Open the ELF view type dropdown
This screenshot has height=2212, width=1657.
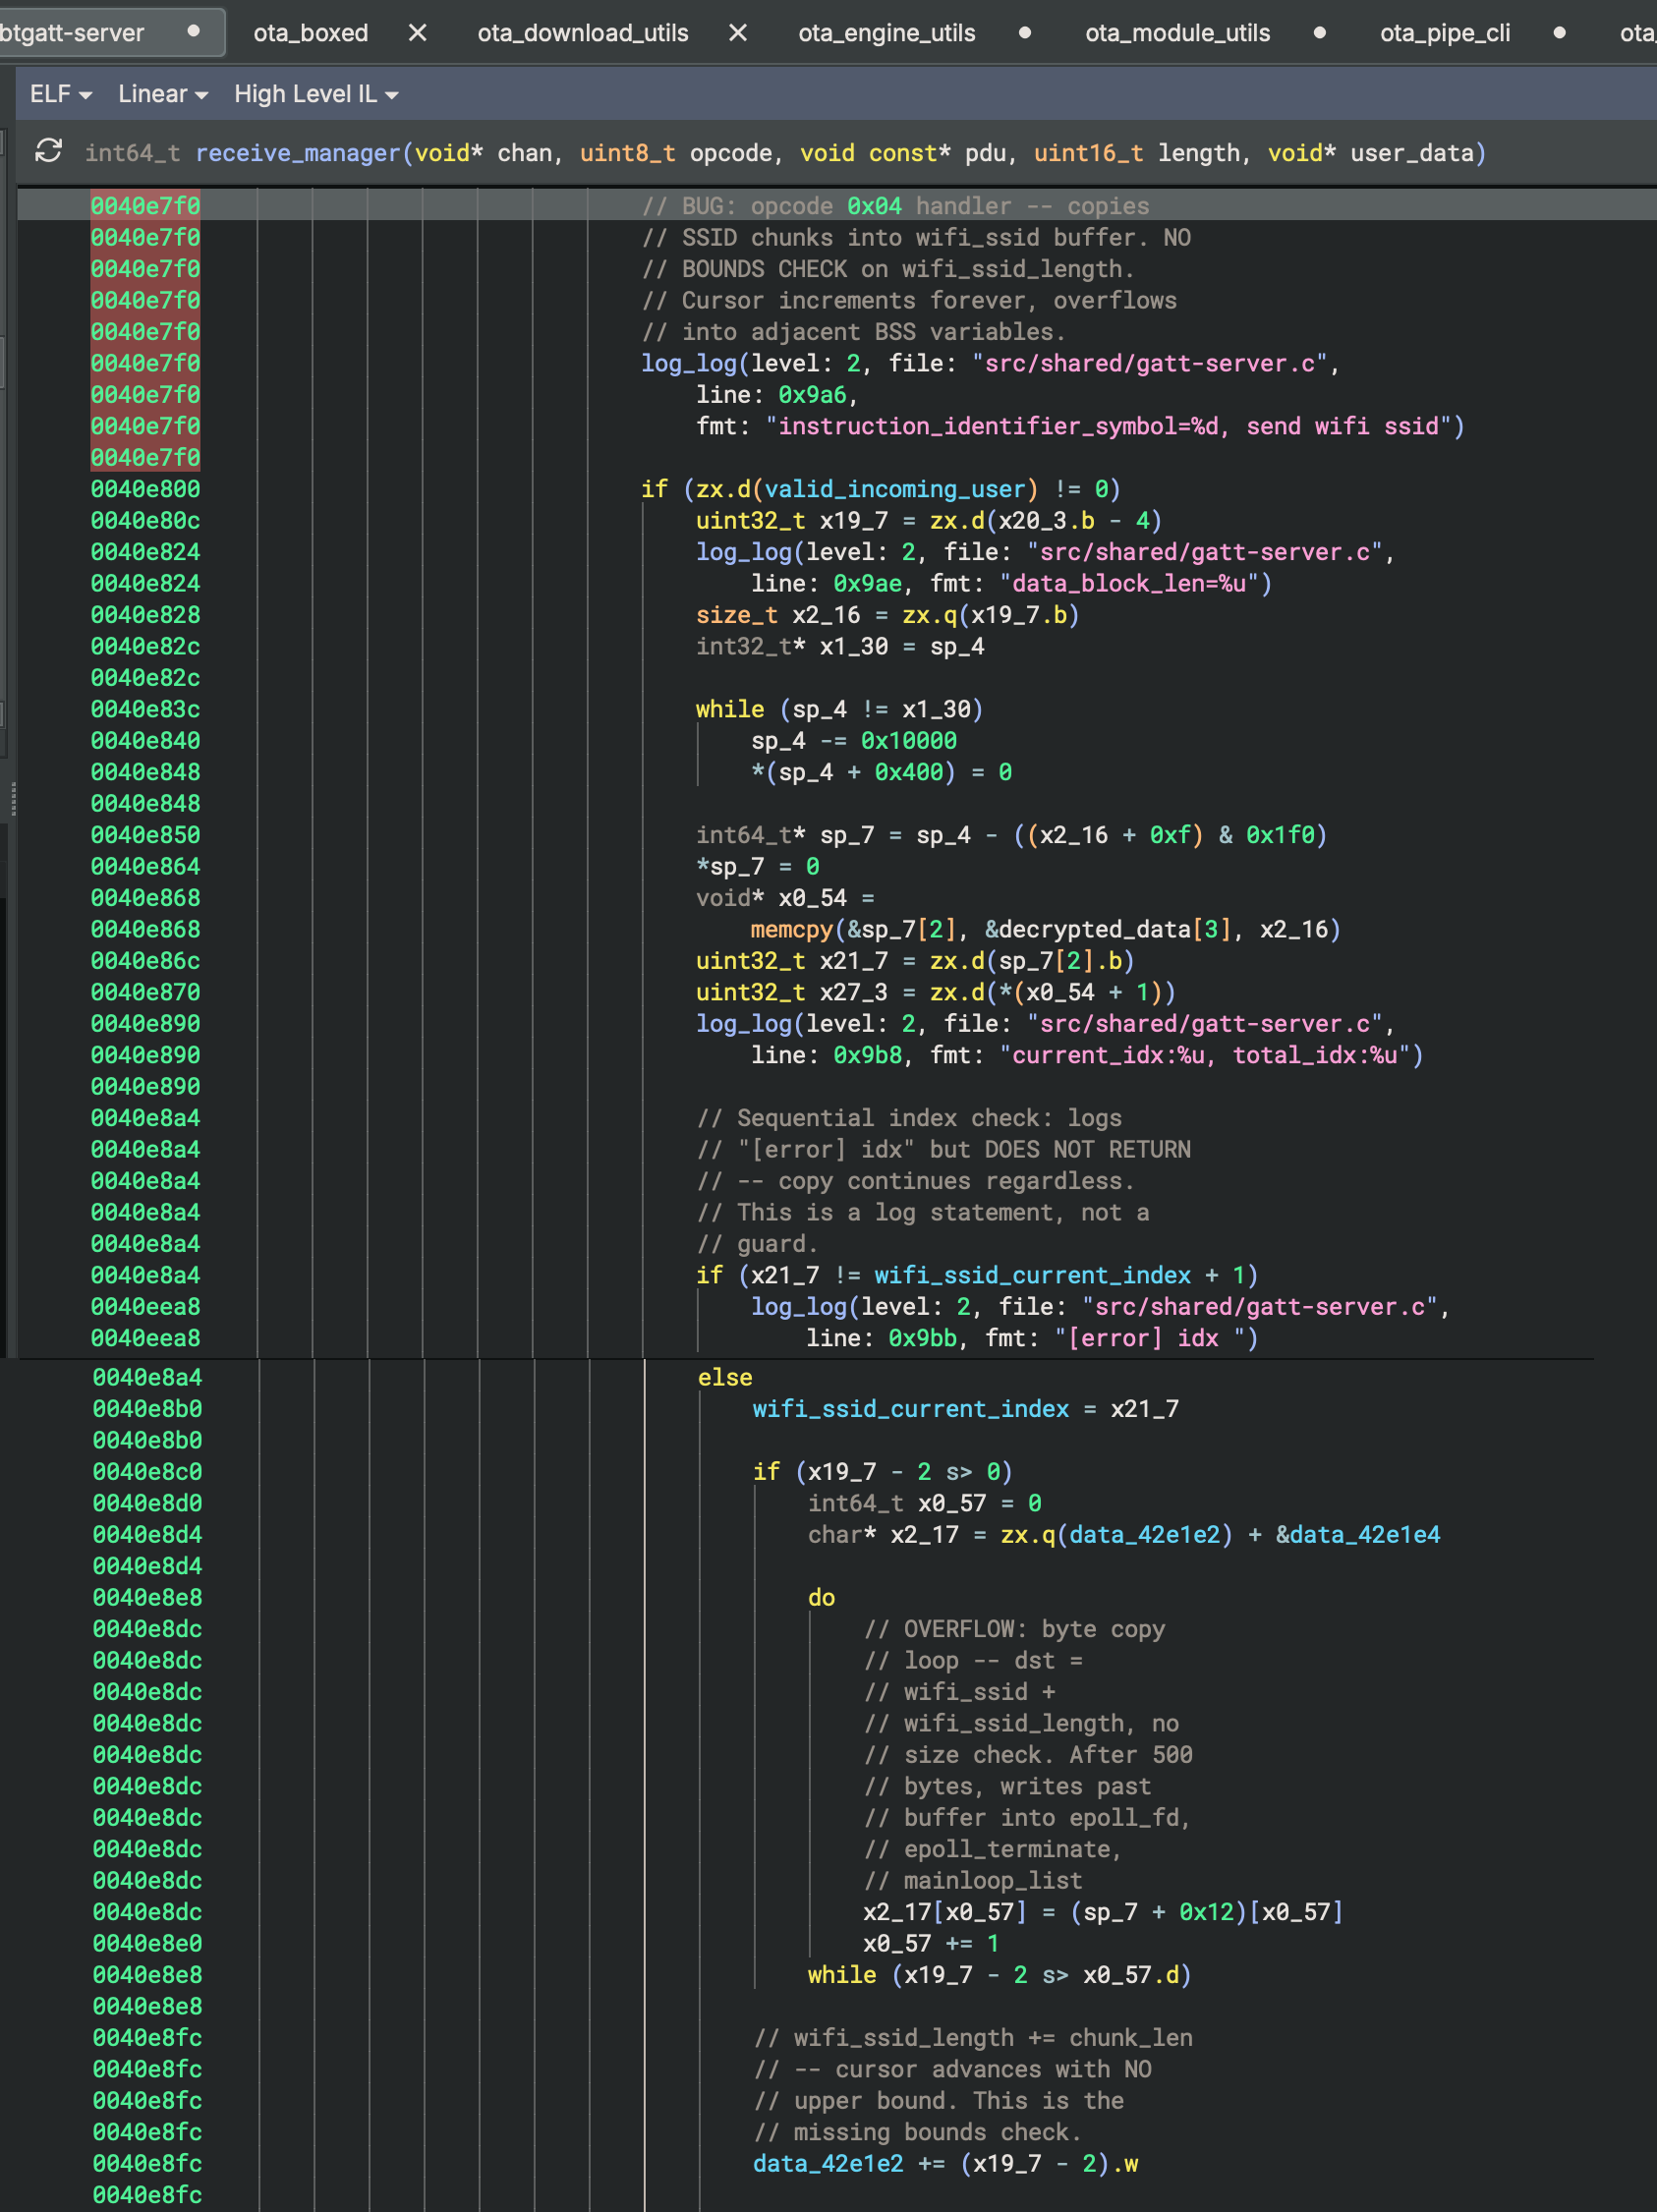point(61,94)
